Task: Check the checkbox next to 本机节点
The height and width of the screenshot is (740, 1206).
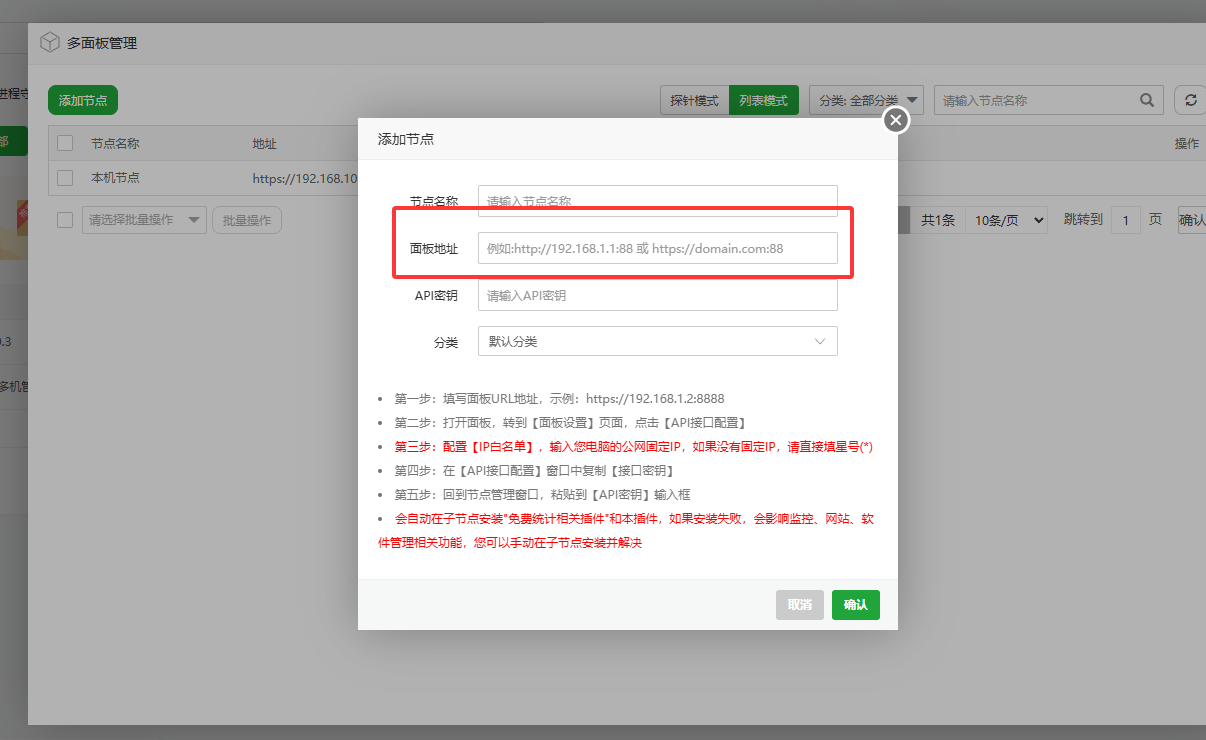Action: point(64,178)
